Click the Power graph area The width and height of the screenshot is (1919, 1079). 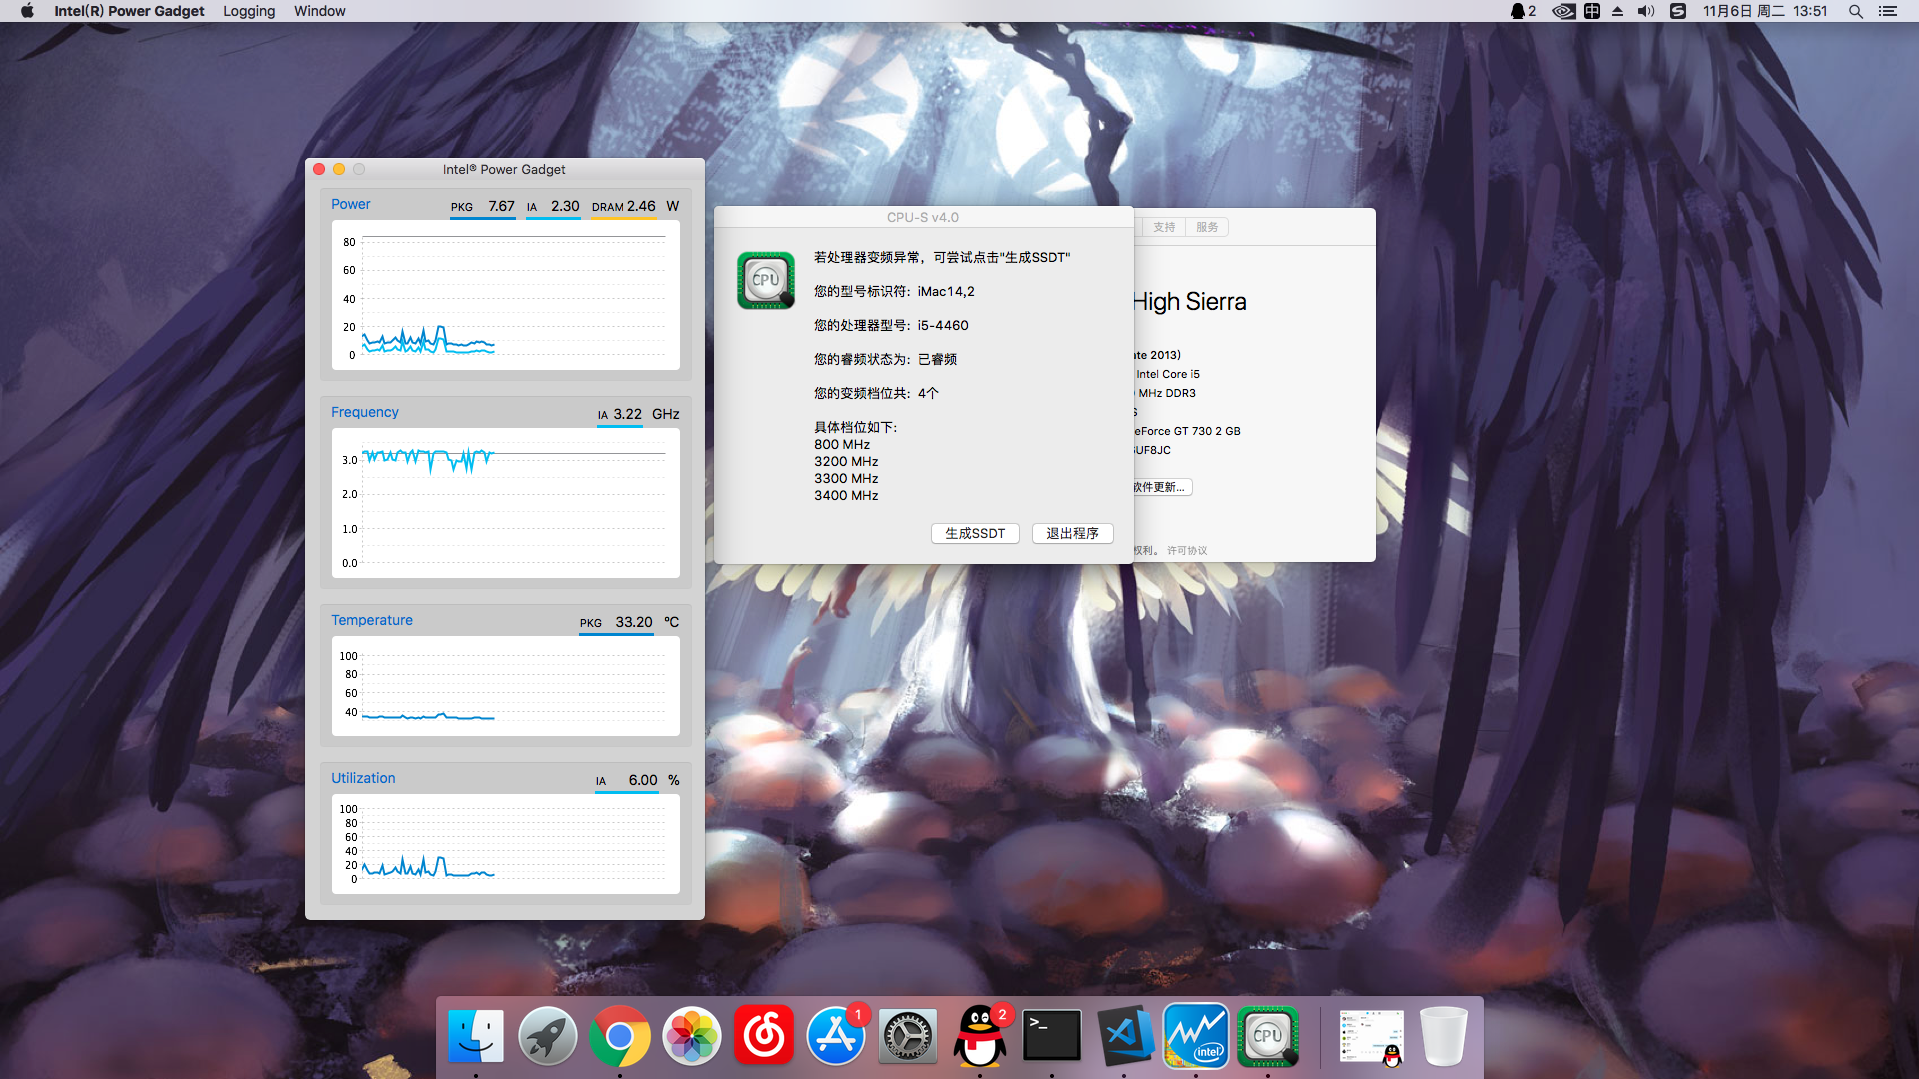(x=505, y=295)
